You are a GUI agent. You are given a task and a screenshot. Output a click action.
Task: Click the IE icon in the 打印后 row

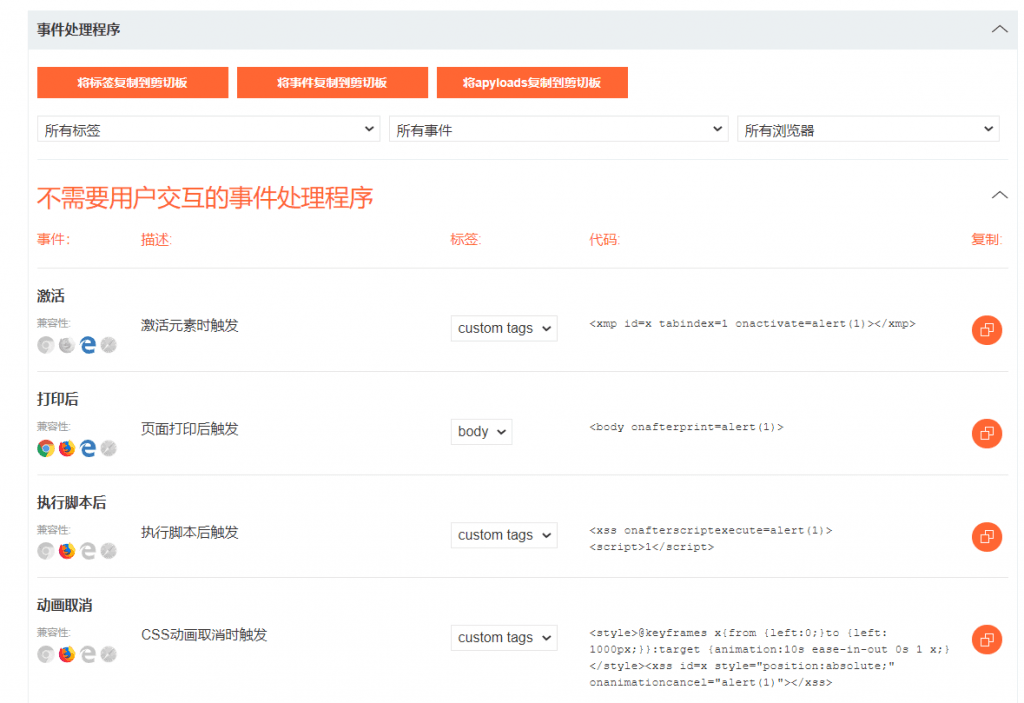click(88, 448)
